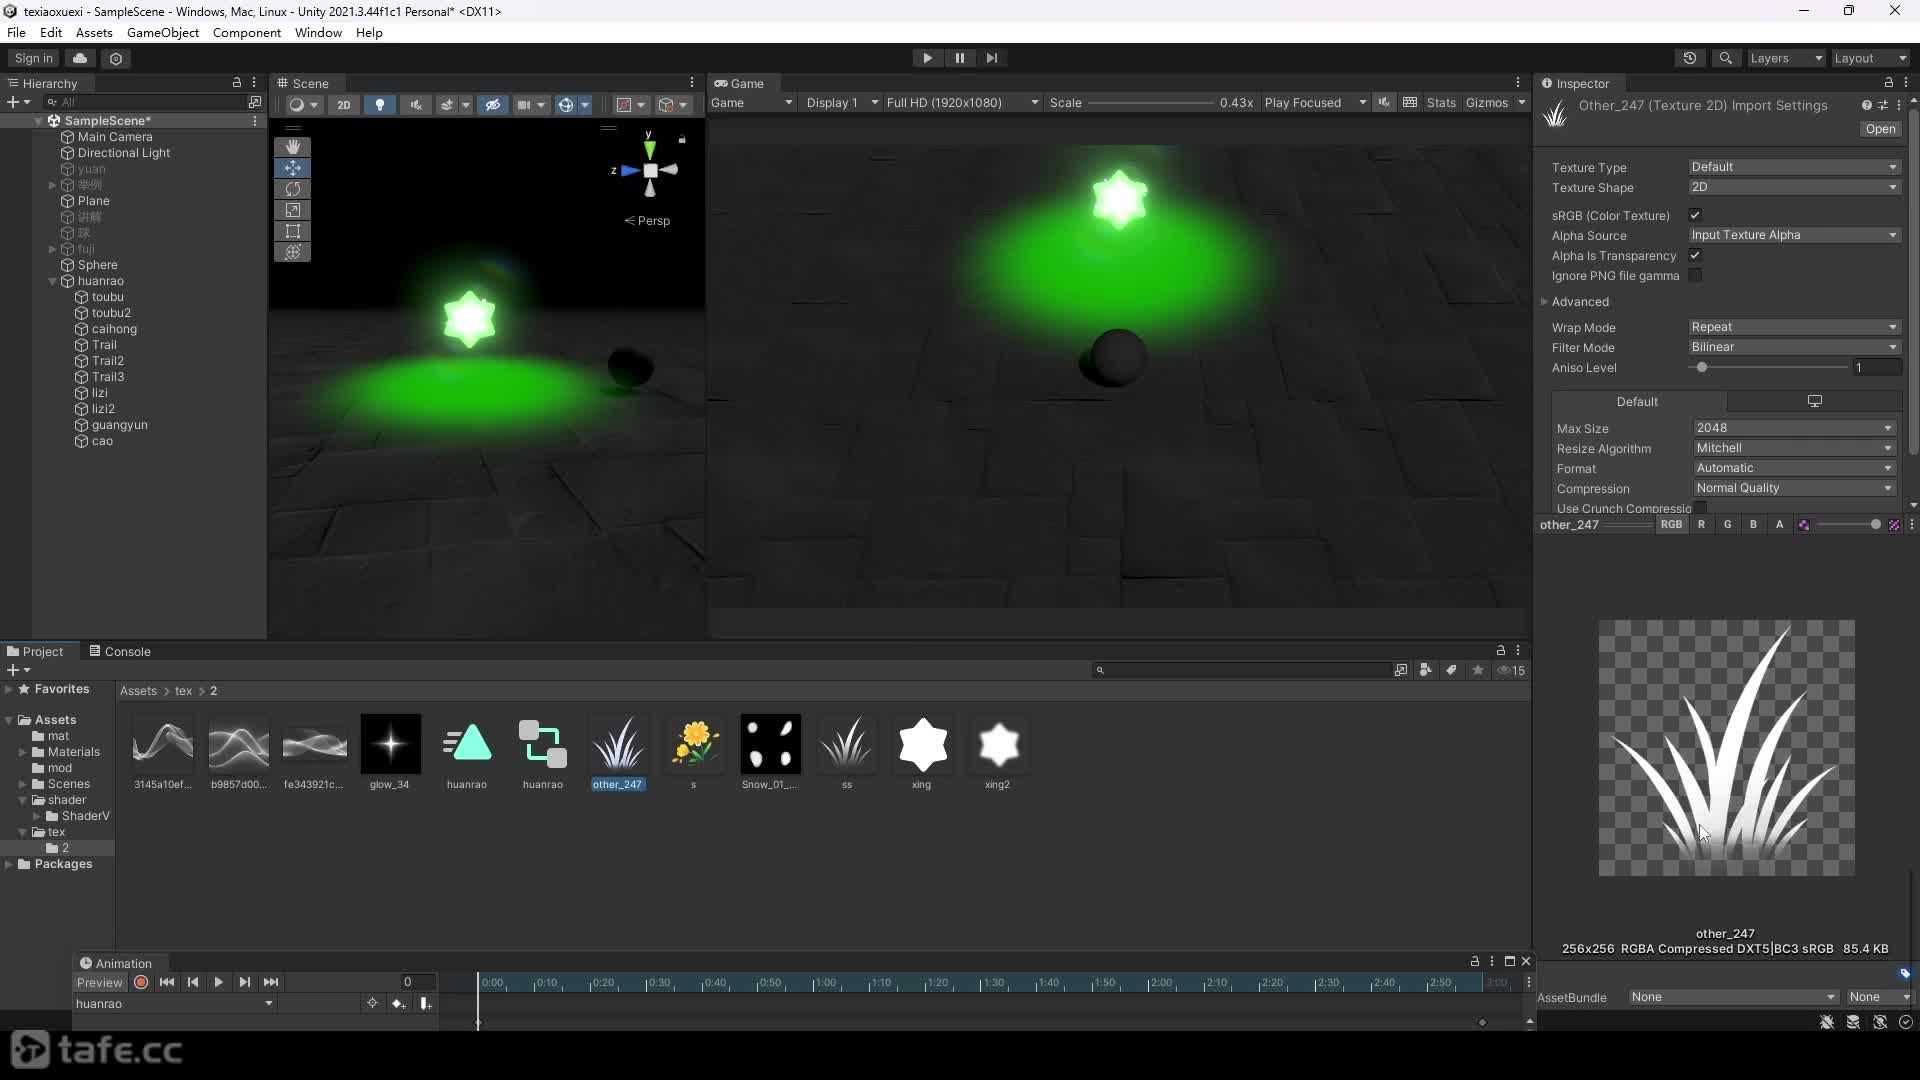The height and width of the screenshot is (1080, 1920).
Task: Open the global search magnifier icon
Action: tap(1725, 58)
